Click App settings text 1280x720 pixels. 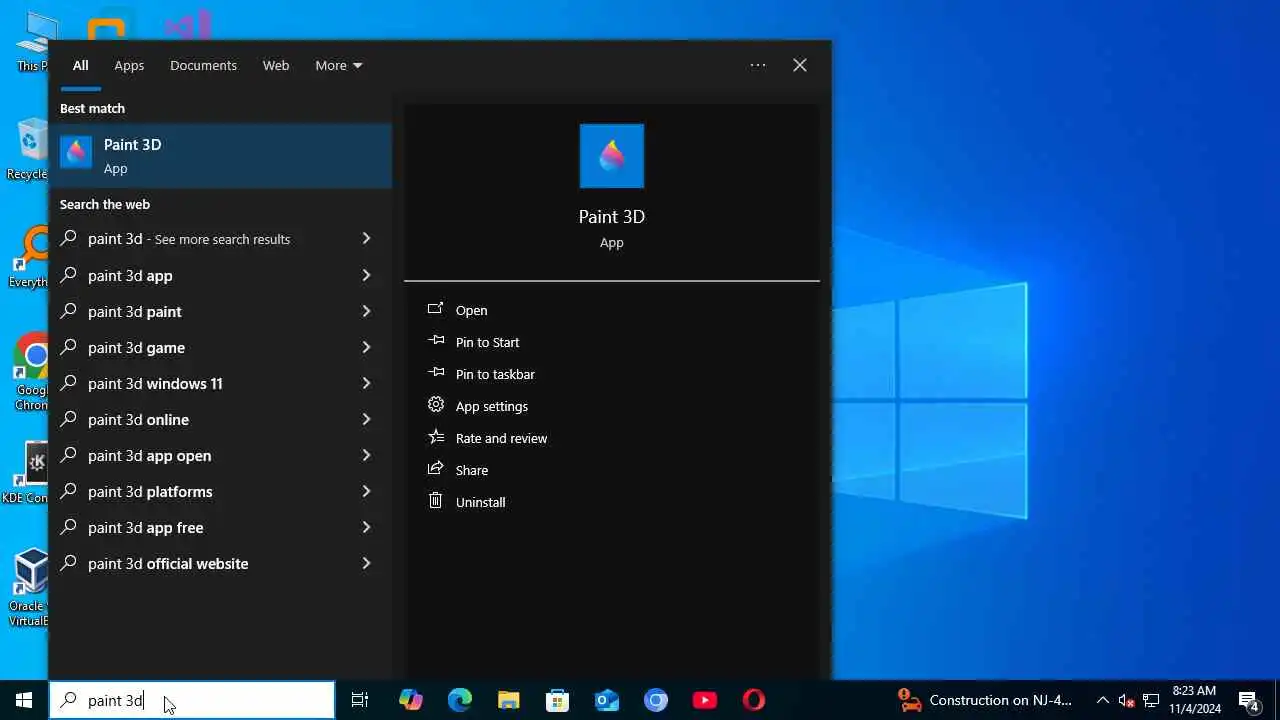[491, 406]
